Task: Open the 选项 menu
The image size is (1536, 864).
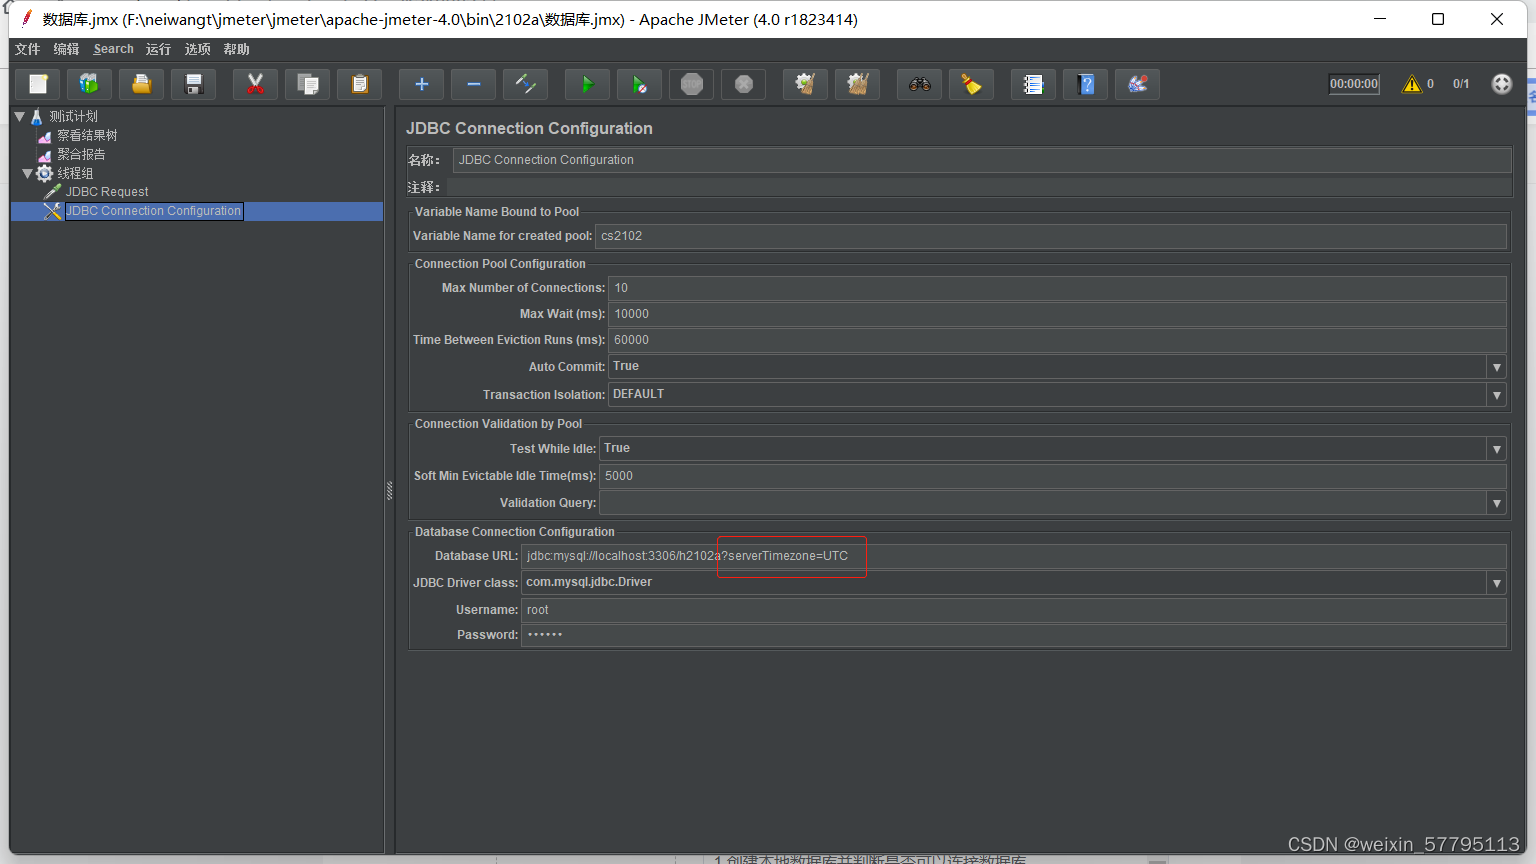Action: [198, 49]
